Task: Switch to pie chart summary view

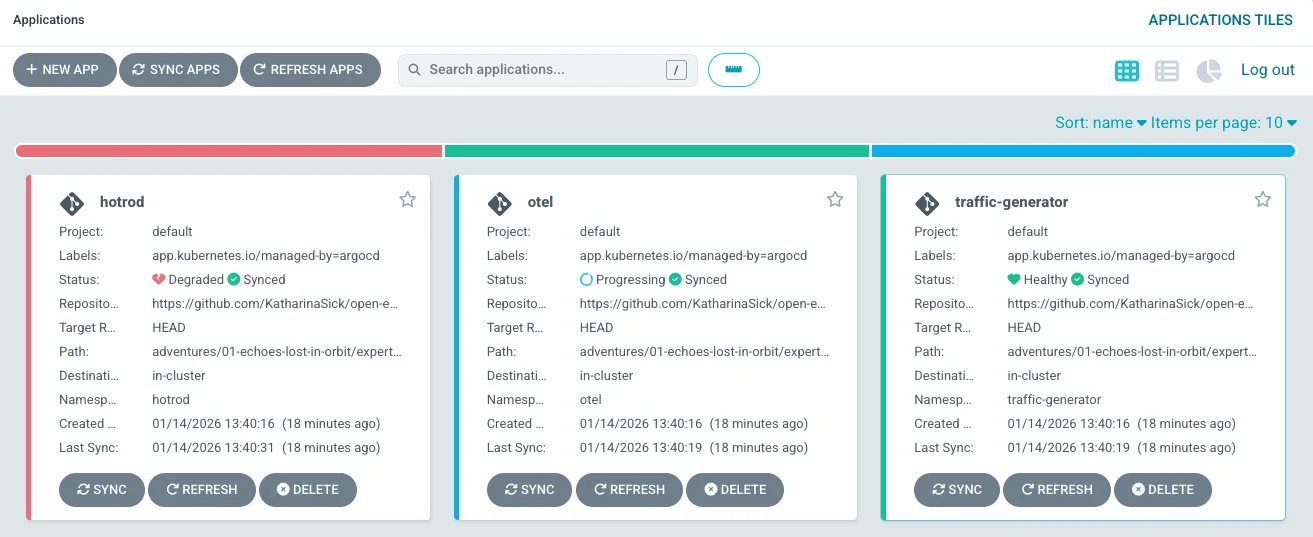Action: coord(1209,70)
